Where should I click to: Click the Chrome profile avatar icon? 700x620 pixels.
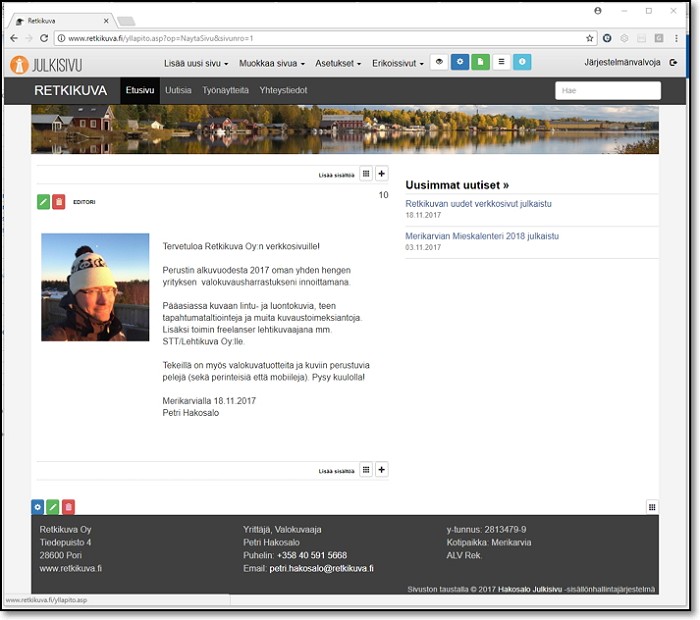598,11
